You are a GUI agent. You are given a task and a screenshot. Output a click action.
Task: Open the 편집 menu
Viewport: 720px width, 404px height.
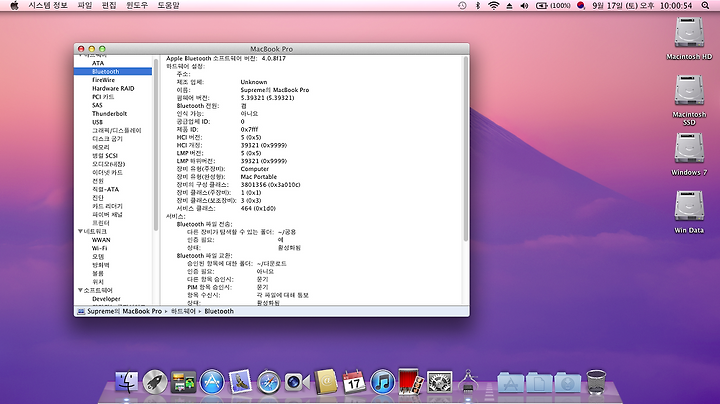109,6
